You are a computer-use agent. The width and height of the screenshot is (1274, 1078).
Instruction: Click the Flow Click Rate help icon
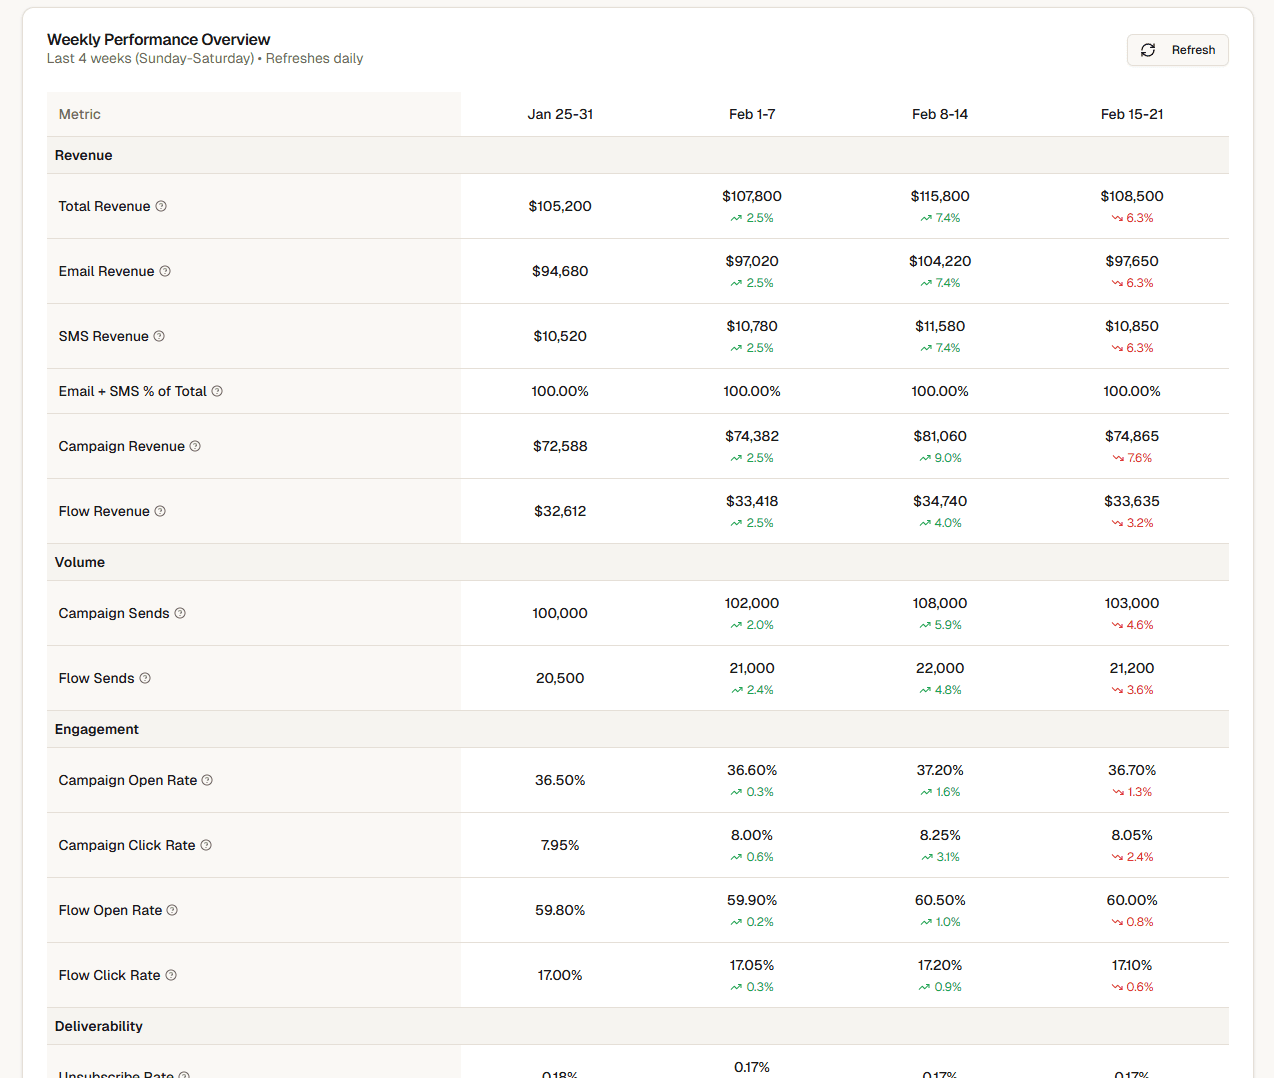click(171, 975)
